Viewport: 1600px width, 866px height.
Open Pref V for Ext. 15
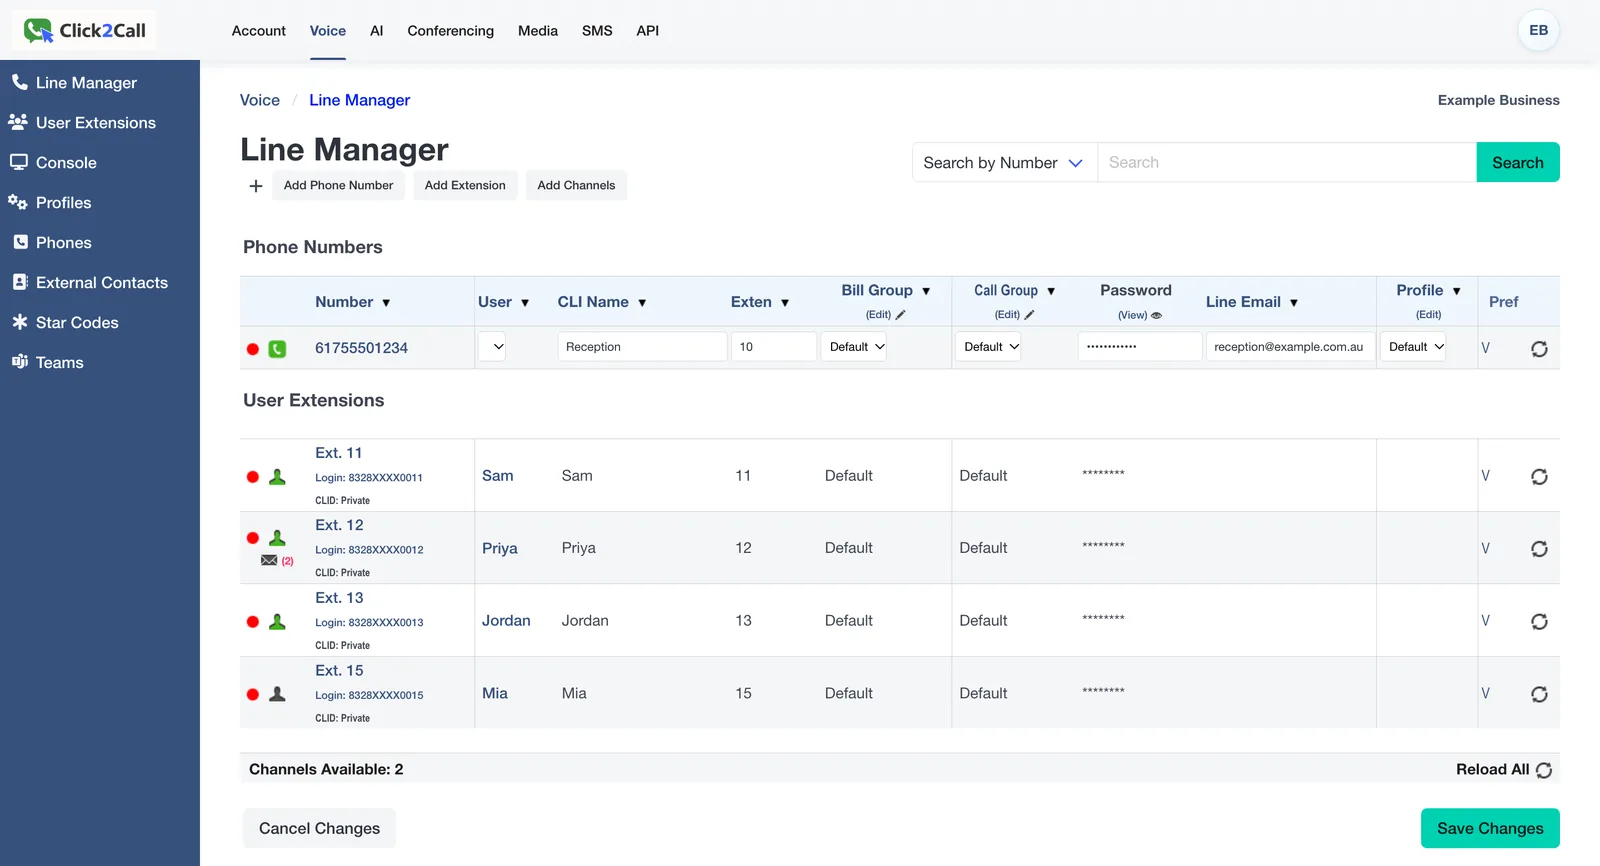point(1485,693)
